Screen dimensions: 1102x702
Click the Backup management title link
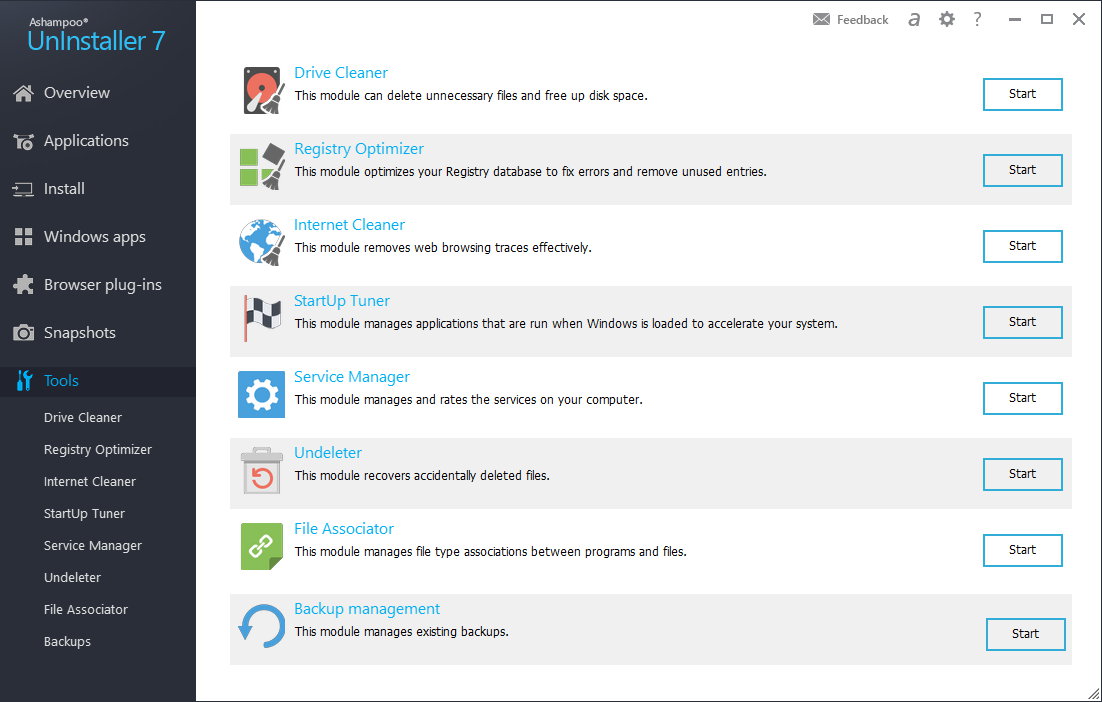click(367, 609)
